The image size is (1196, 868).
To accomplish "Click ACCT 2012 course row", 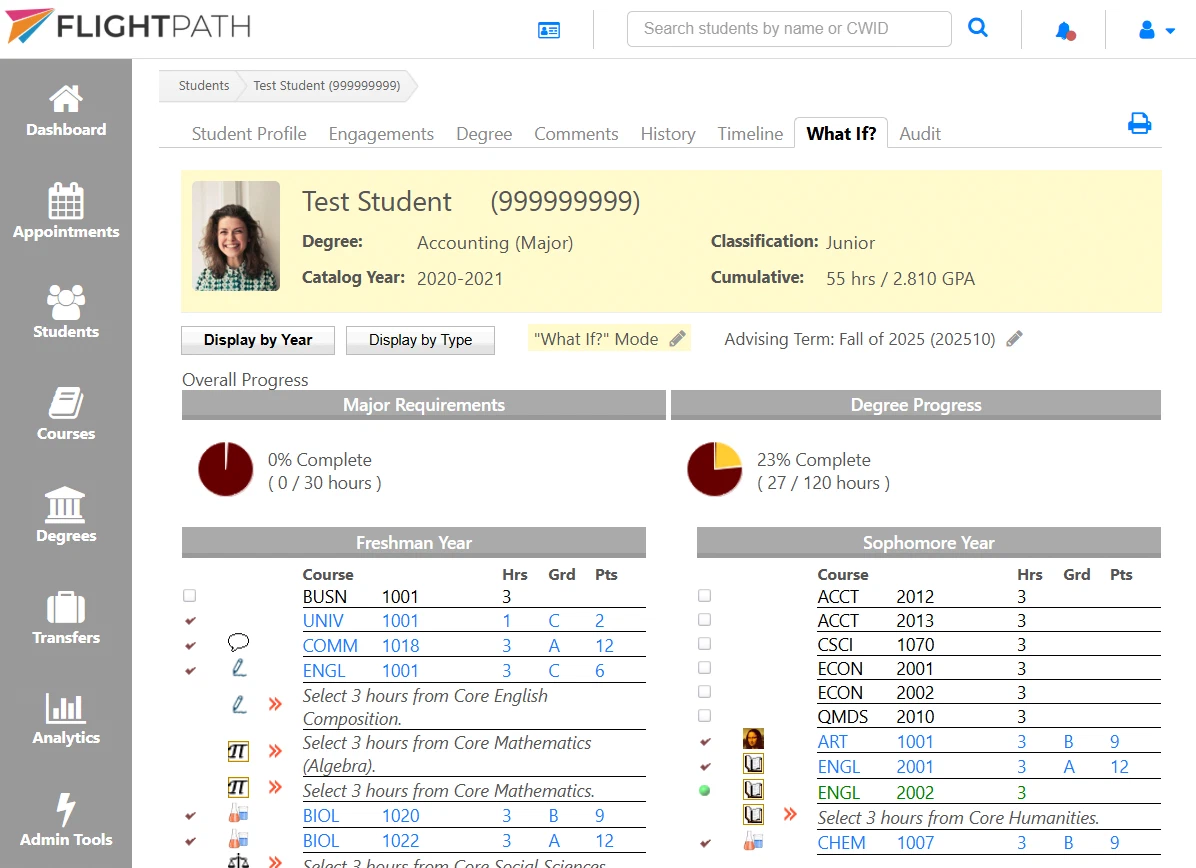I will tap(989, 596).
